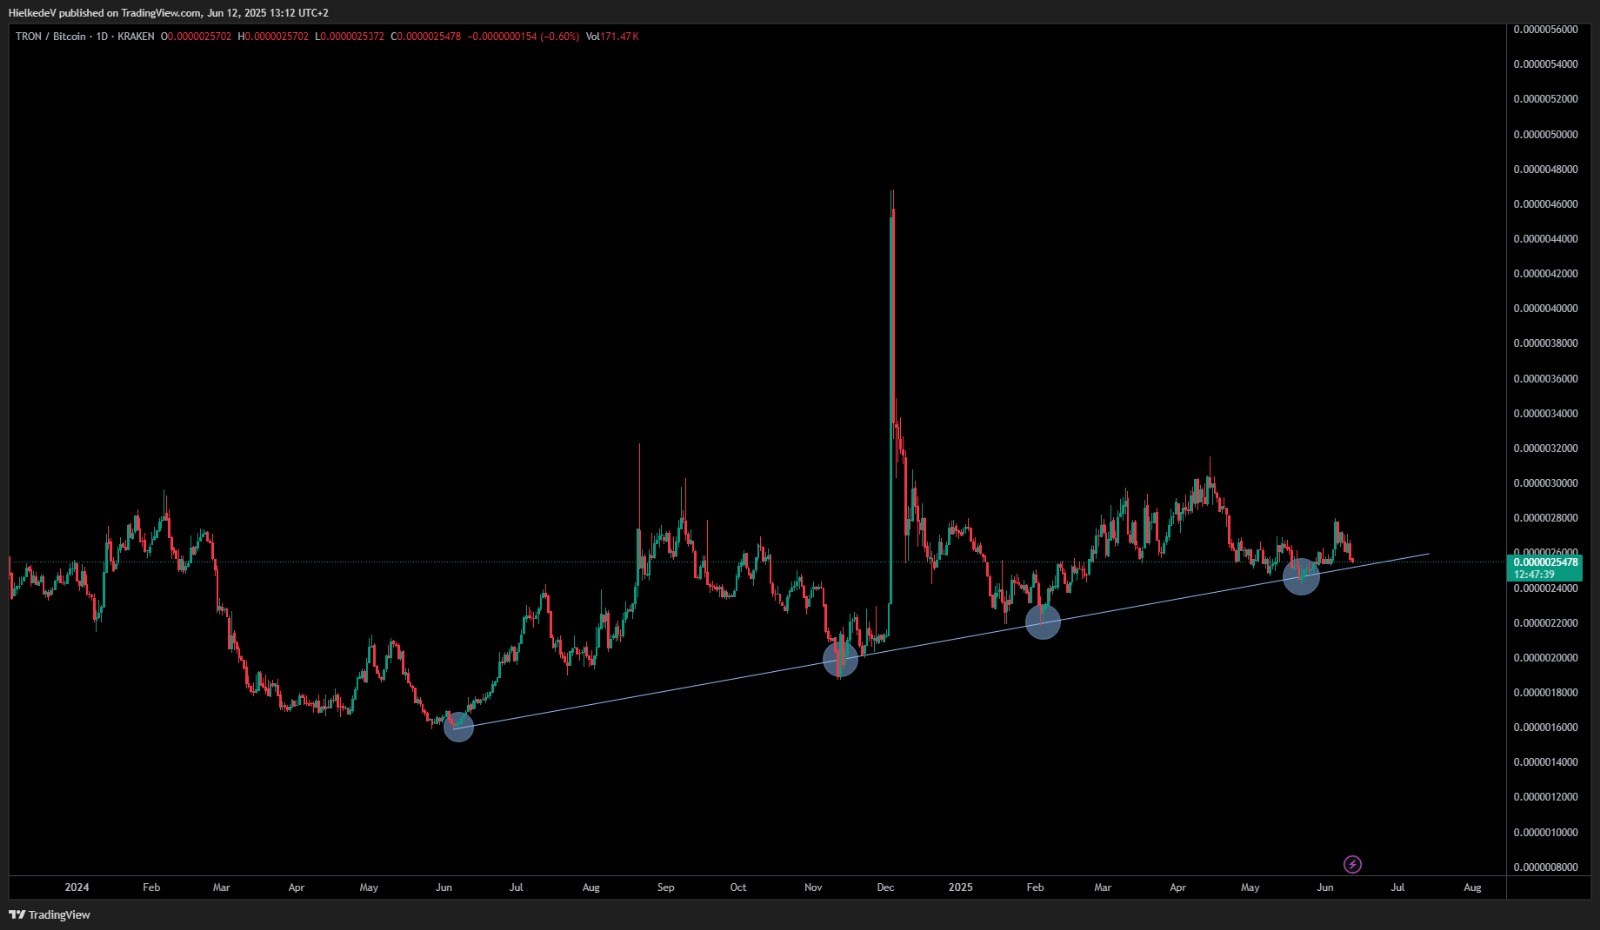This screenshot has width=1600, height=930.
Task: Click price axis label 0.0000032000
Action: click(x=1545, y=448)
